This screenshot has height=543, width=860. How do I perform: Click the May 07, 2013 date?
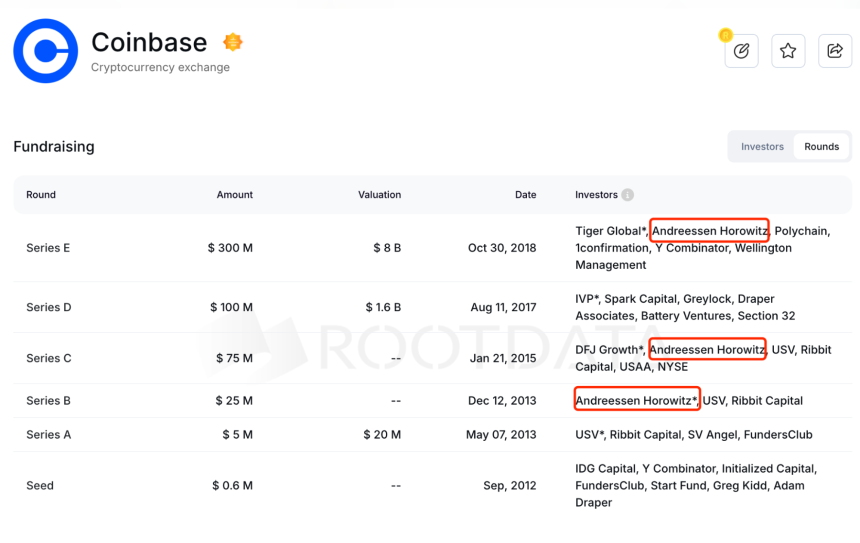pos(501,434)
